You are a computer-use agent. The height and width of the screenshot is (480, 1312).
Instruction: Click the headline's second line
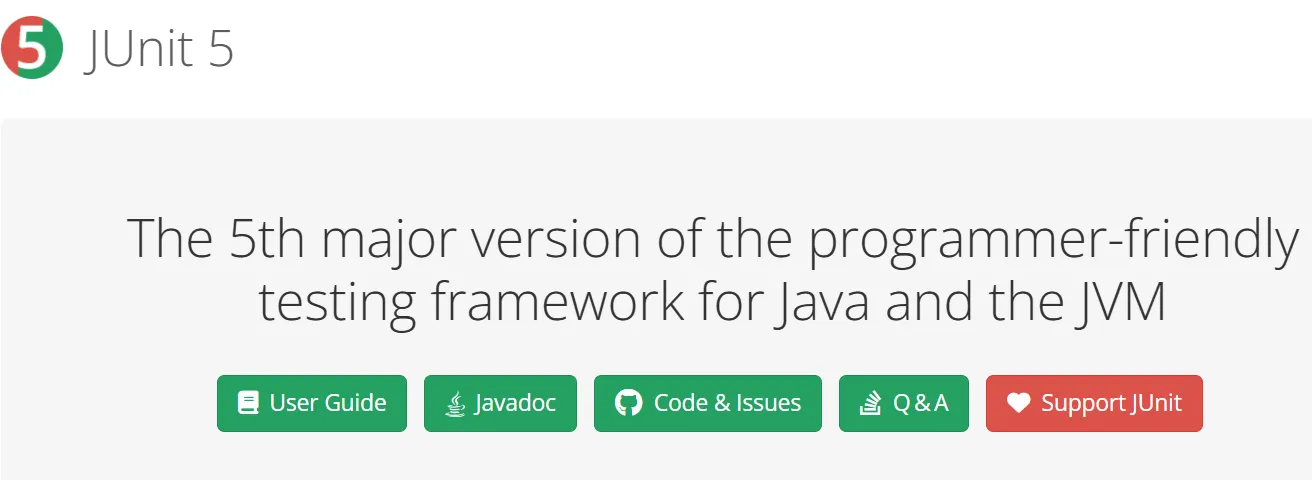coord(712,302)
